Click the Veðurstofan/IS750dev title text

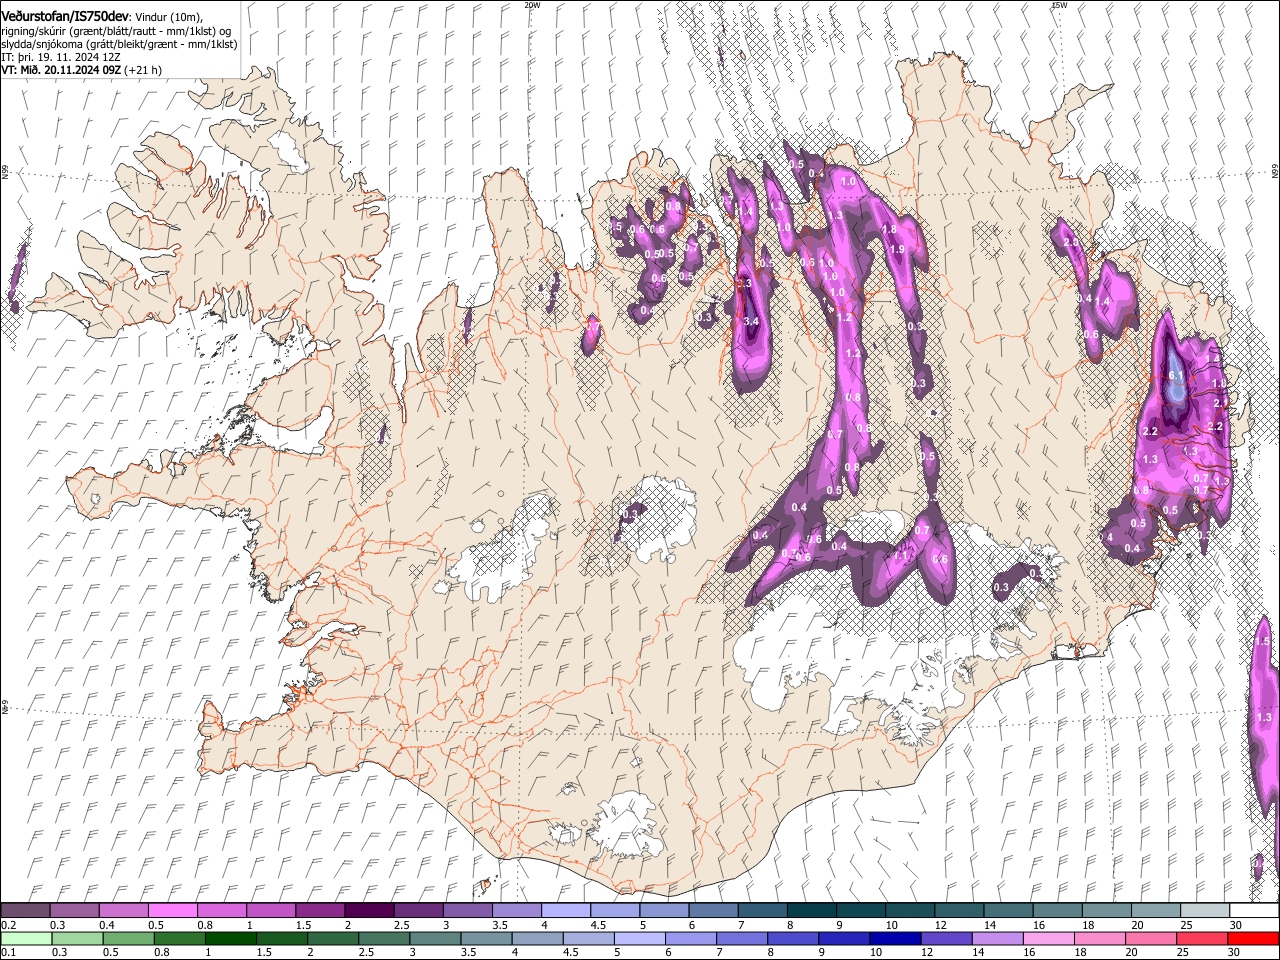65,16
